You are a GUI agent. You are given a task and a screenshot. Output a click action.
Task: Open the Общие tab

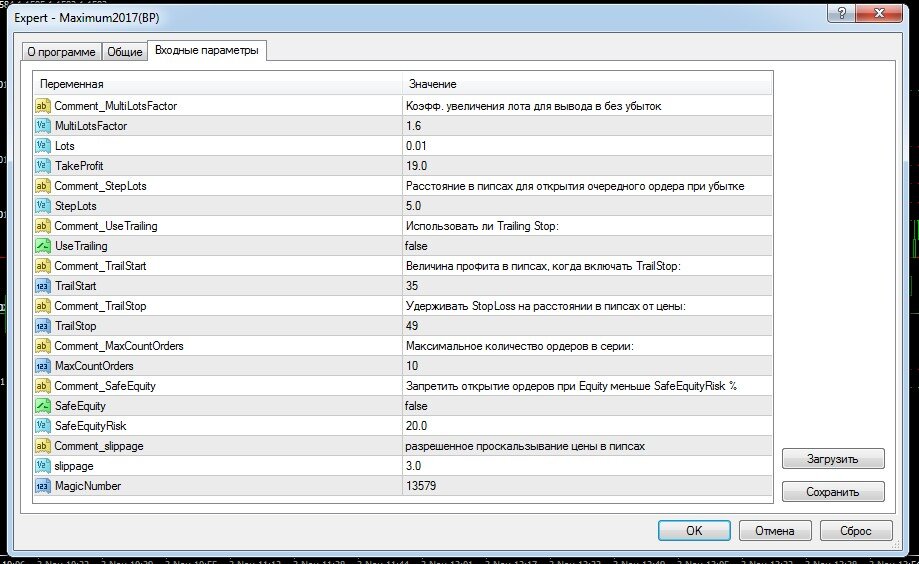coord(124,52)
